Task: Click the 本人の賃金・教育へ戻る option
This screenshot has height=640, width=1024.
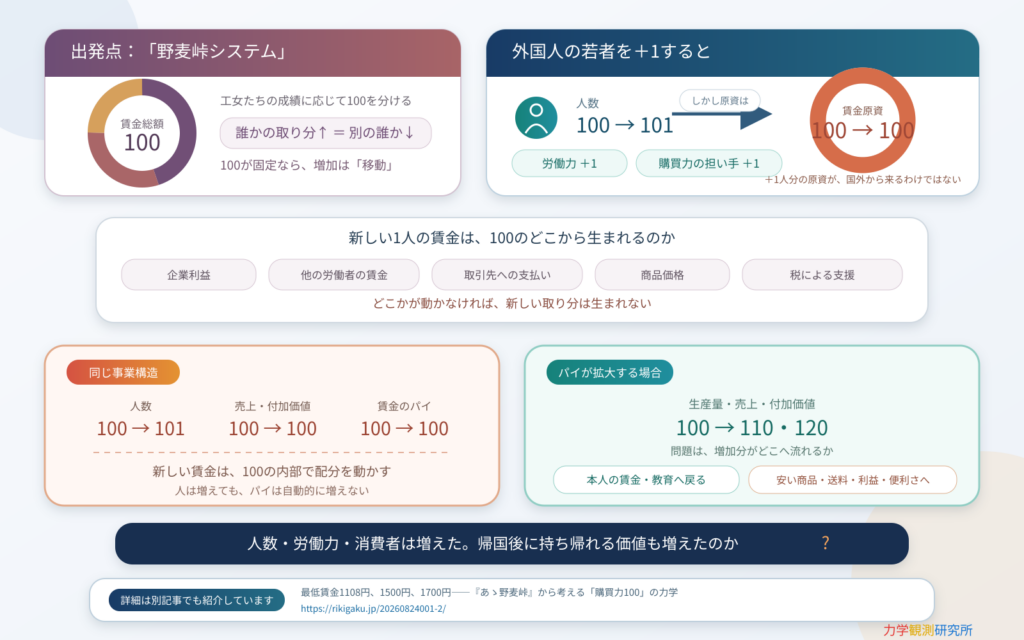Action: 646,480
